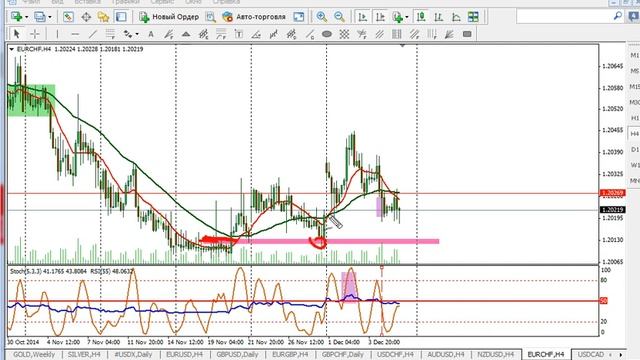Select the Gann grid tool

coord(344,34)
